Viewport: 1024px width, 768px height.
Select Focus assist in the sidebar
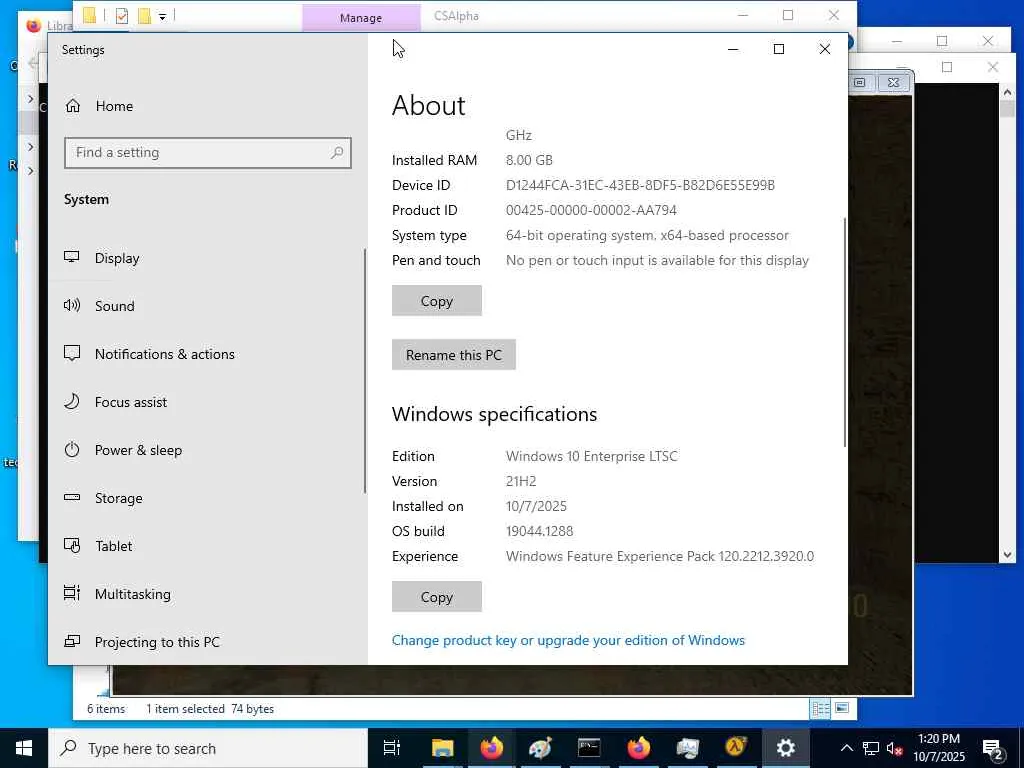click(115, 402)
